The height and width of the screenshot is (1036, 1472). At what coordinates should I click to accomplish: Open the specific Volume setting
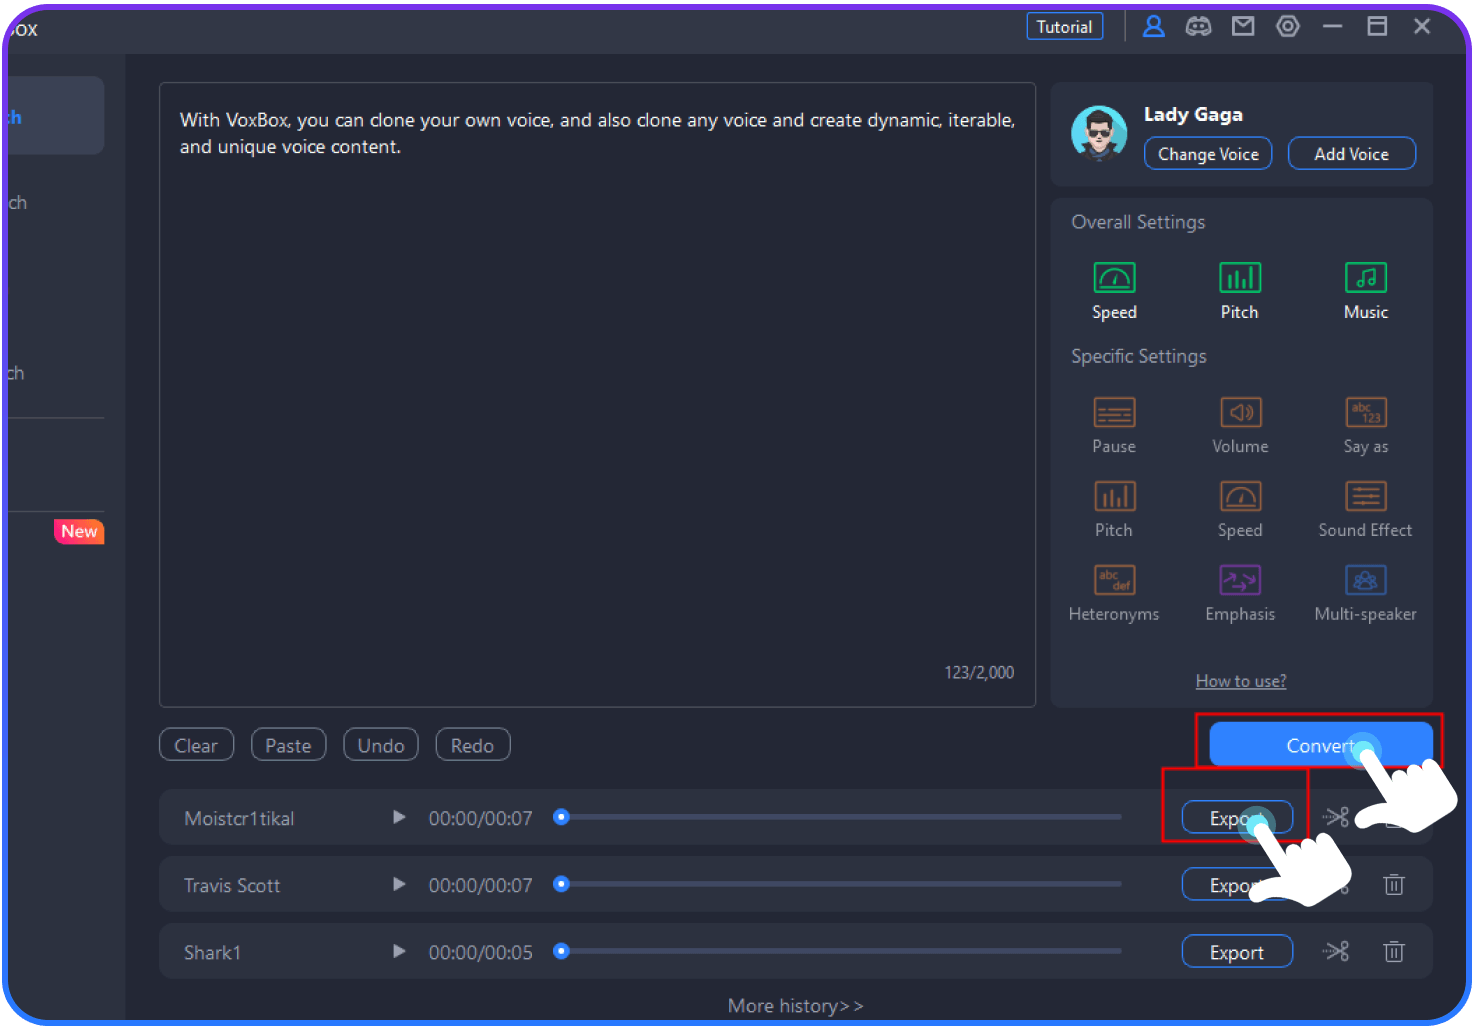tap(1240, 425)
